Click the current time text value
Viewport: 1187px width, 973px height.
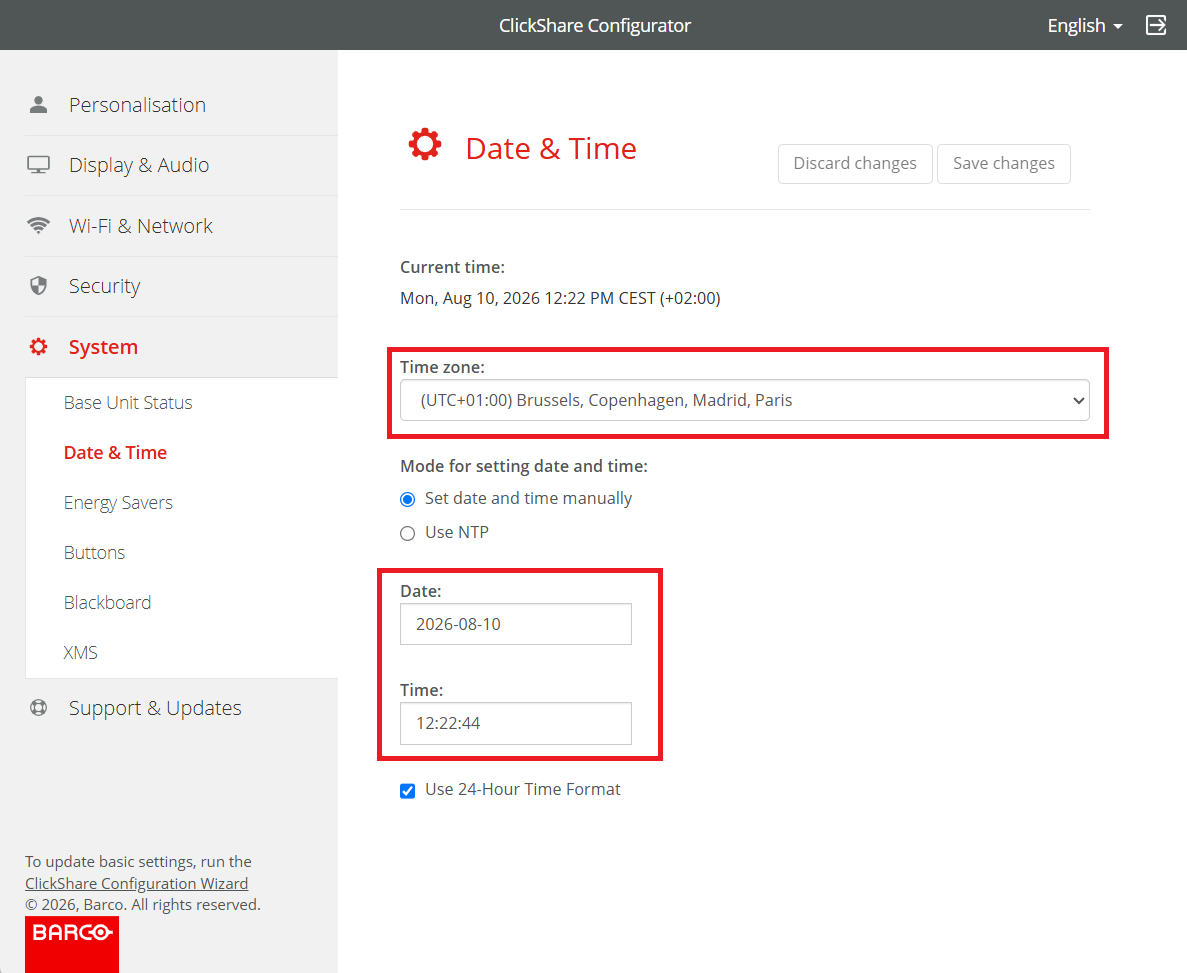point(560,298)
